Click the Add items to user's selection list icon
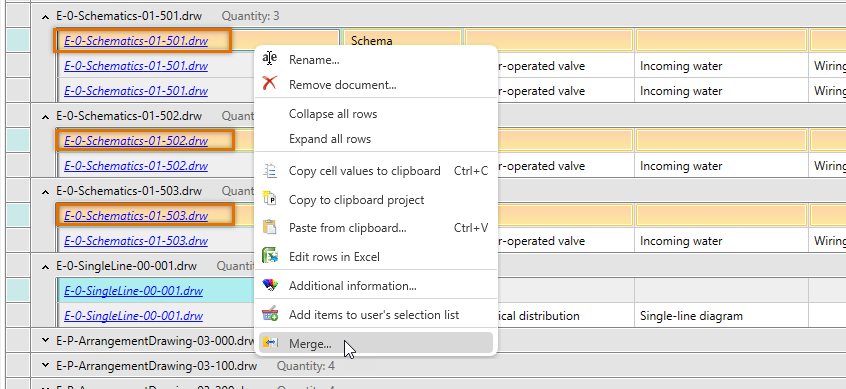This screenshot has height=389, width=846. click(269, 315)
